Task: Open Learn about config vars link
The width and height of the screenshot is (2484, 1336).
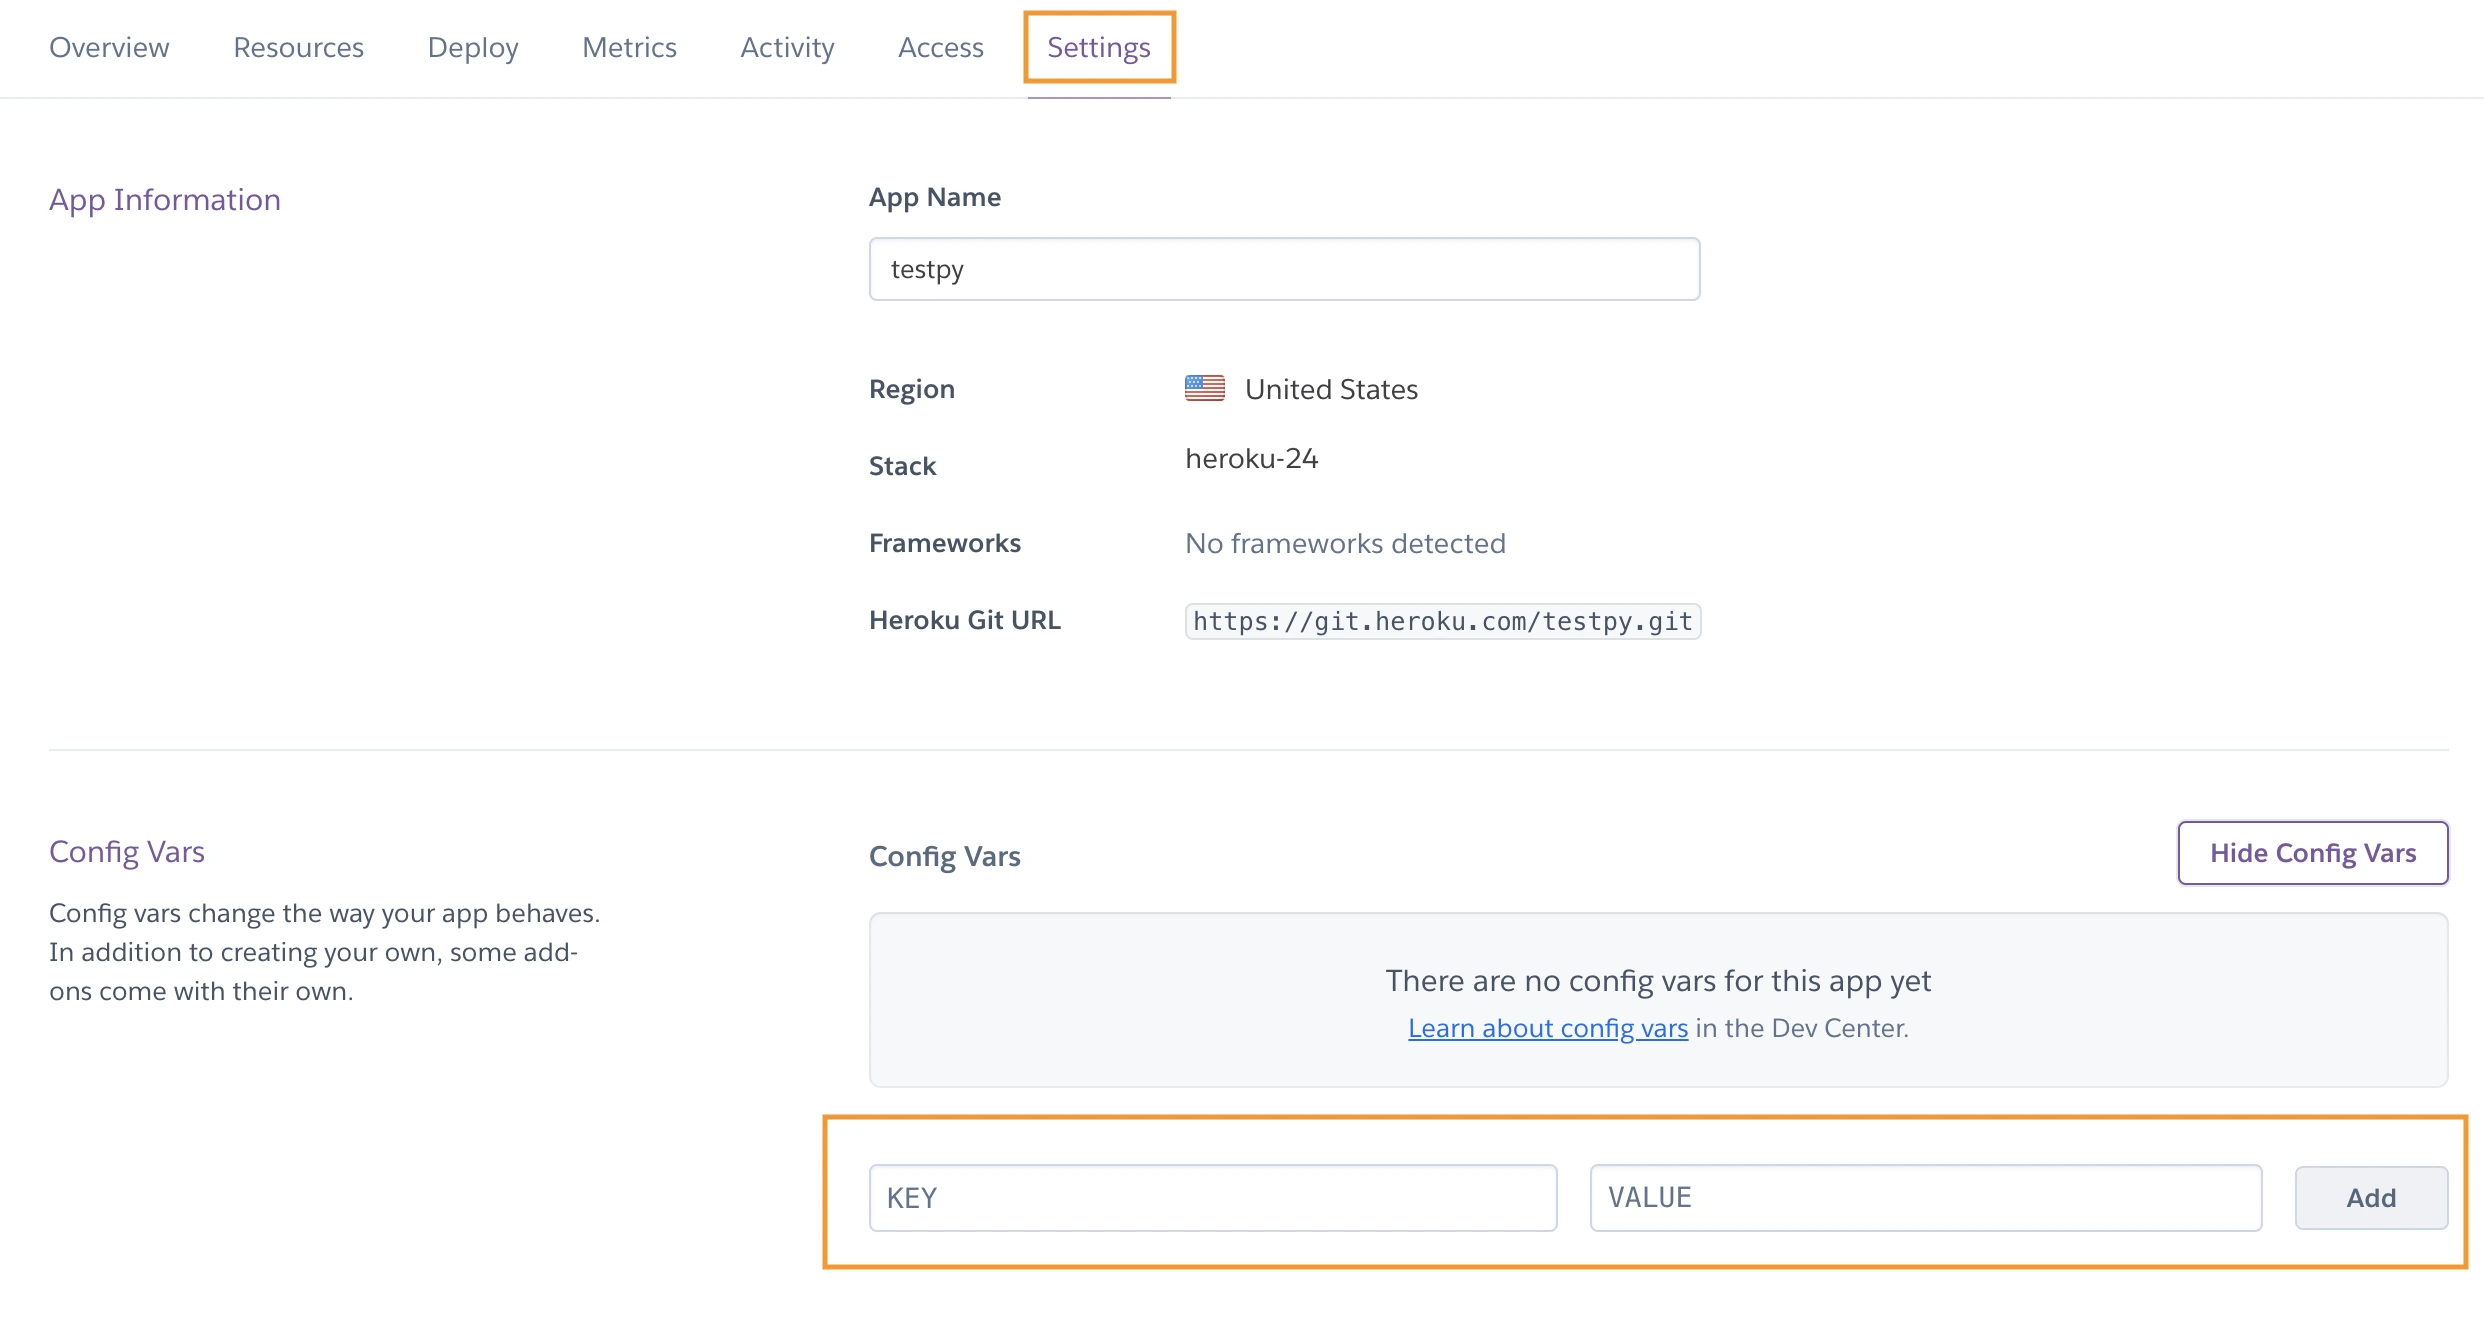Action: [x=1548, y=1028]
